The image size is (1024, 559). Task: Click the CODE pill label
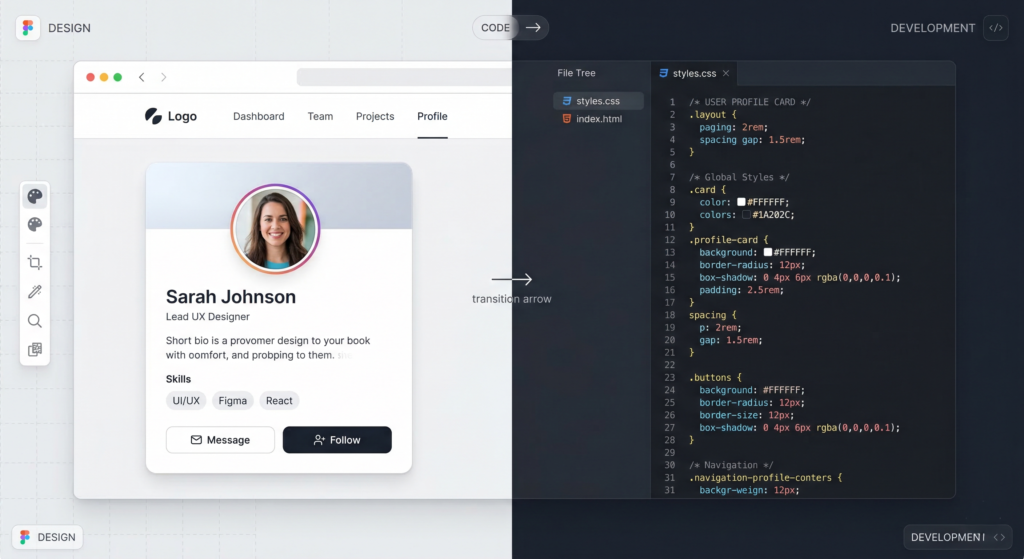tap(495, 28)
